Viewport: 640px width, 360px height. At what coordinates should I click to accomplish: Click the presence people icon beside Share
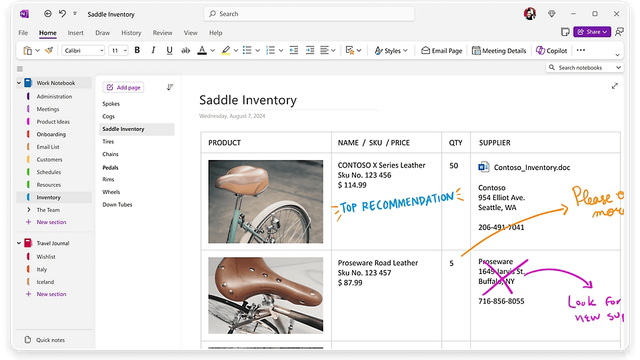coord(619,32)
